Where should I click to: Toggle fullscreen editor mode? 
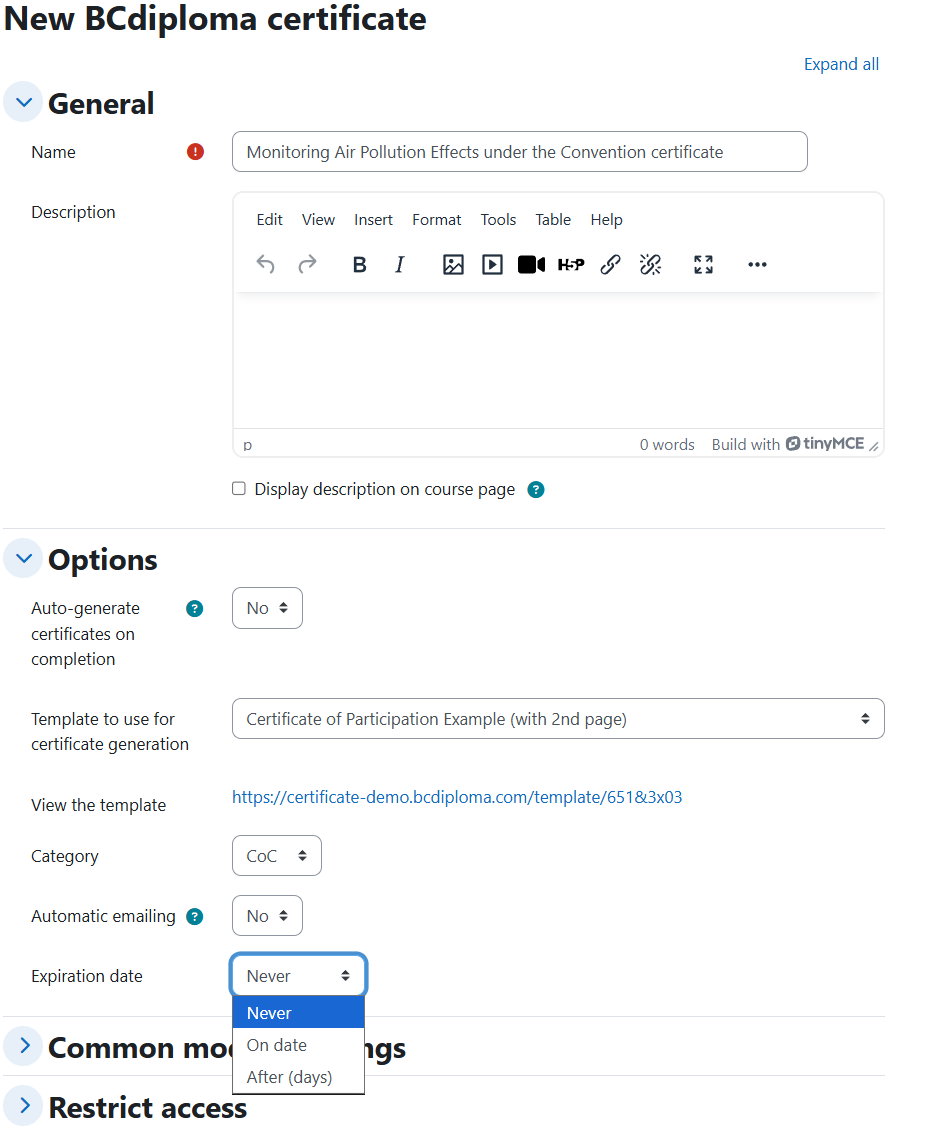(x=703, y=265)
